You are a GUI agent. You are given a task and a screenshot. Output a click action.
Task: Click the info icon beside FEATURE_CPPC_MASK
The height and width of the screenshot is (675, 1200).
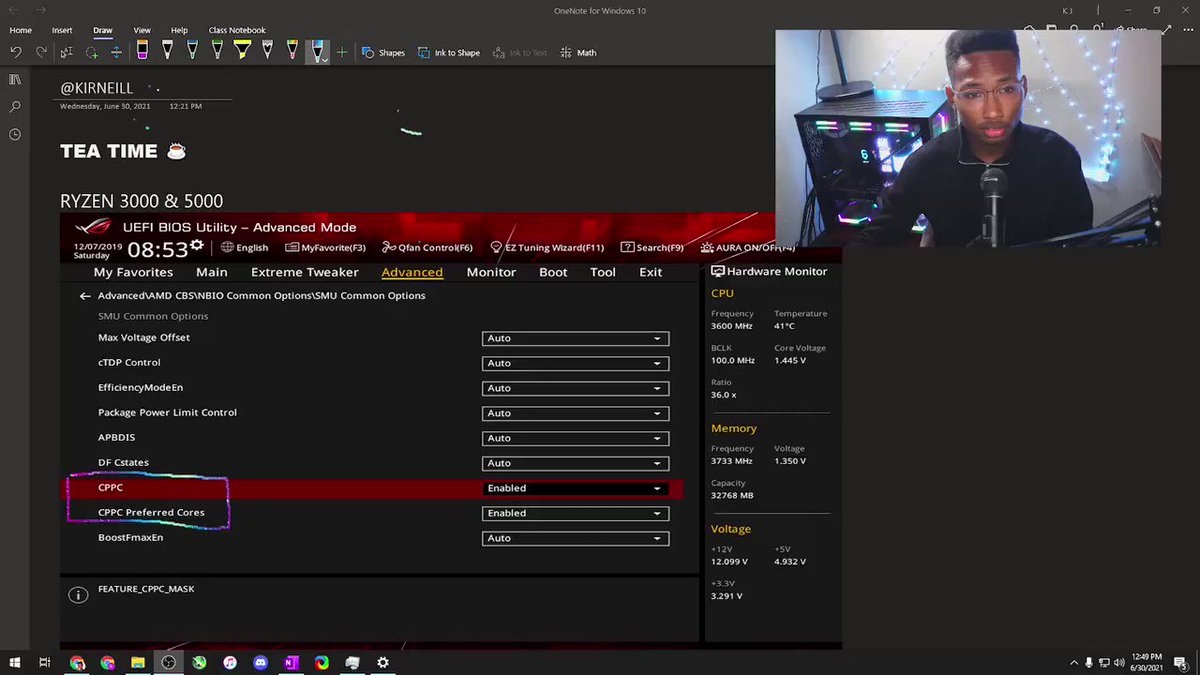click(78, 595)
